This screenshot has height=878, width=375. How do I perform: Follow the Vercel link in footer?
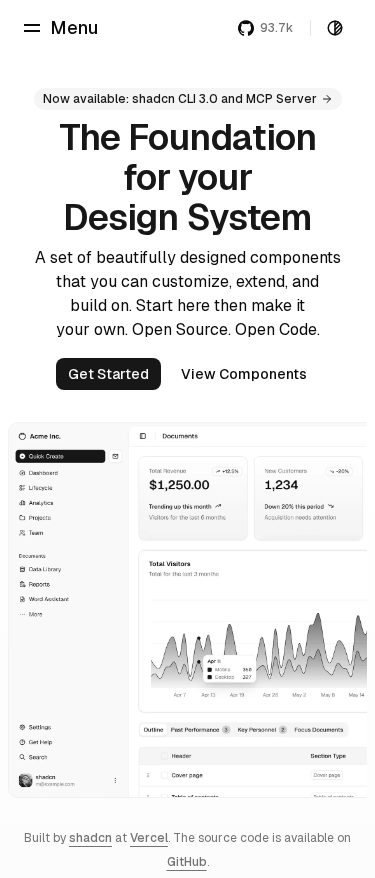click(148, 838)
